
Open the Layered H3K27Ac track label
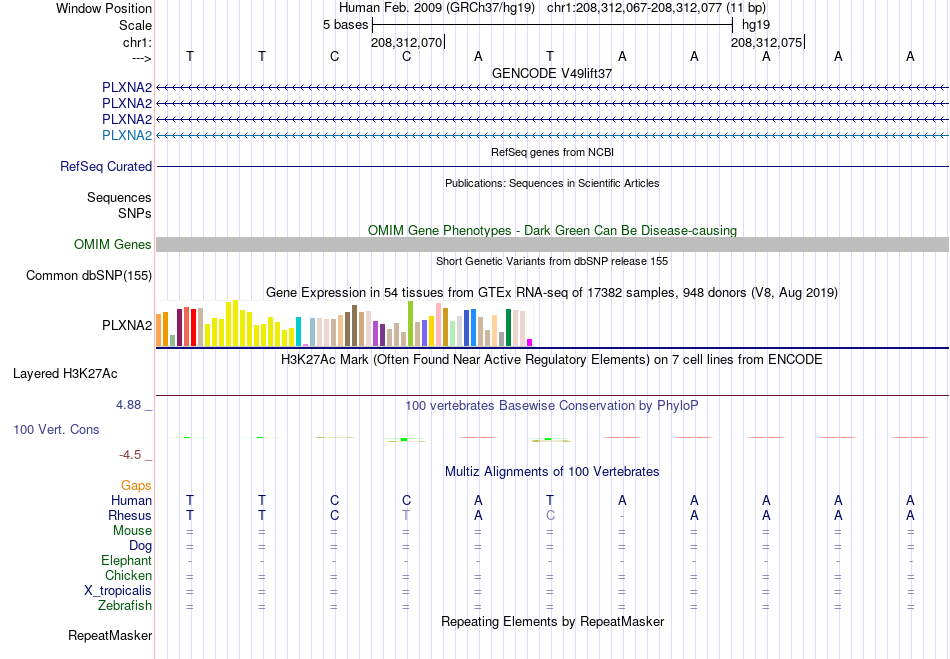[x=65, y=374]
